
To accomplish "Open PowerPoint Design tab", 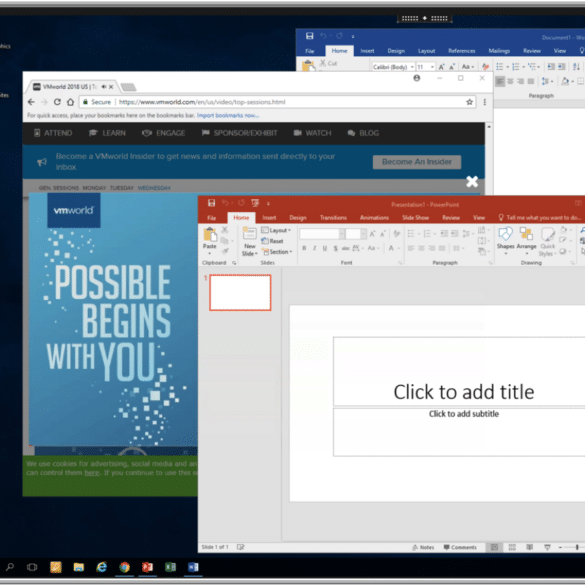I will [x=298, y=218].
